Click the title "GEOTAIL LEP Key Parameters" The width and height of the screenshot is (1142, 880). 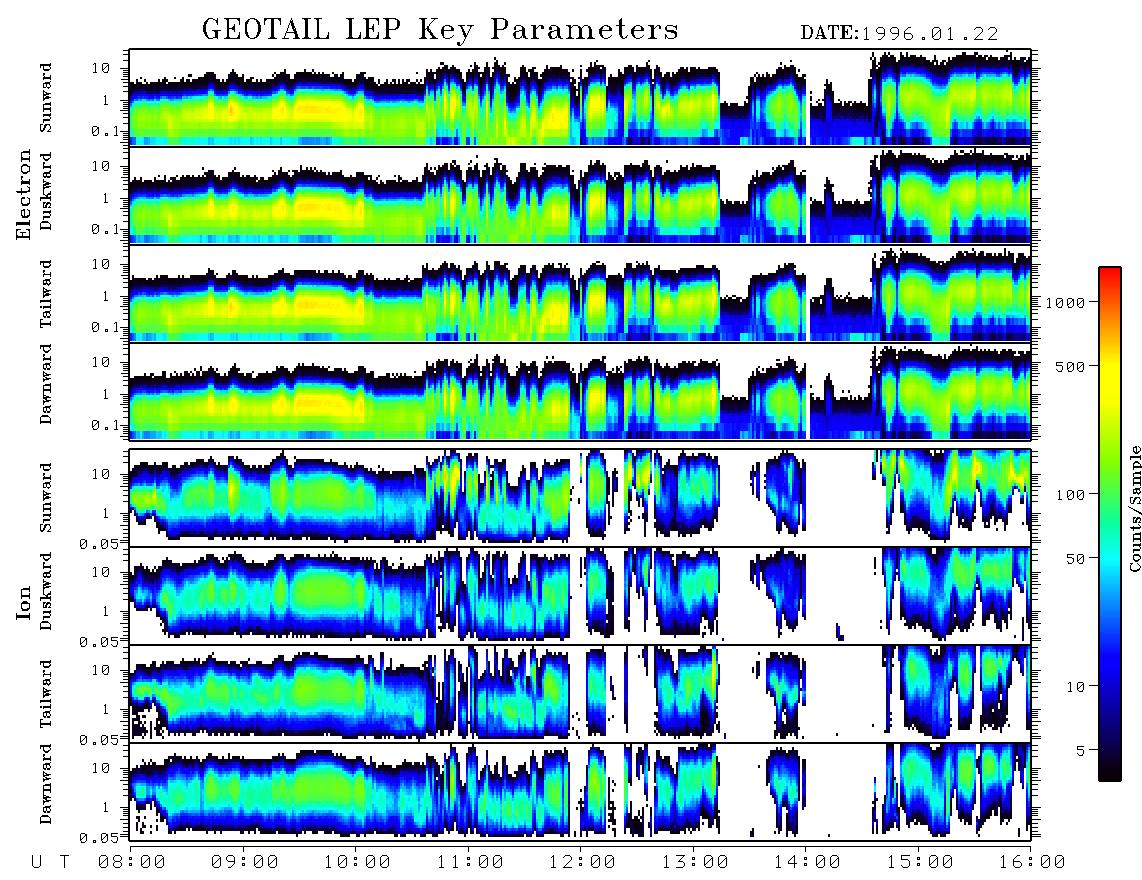coord(440,30)
